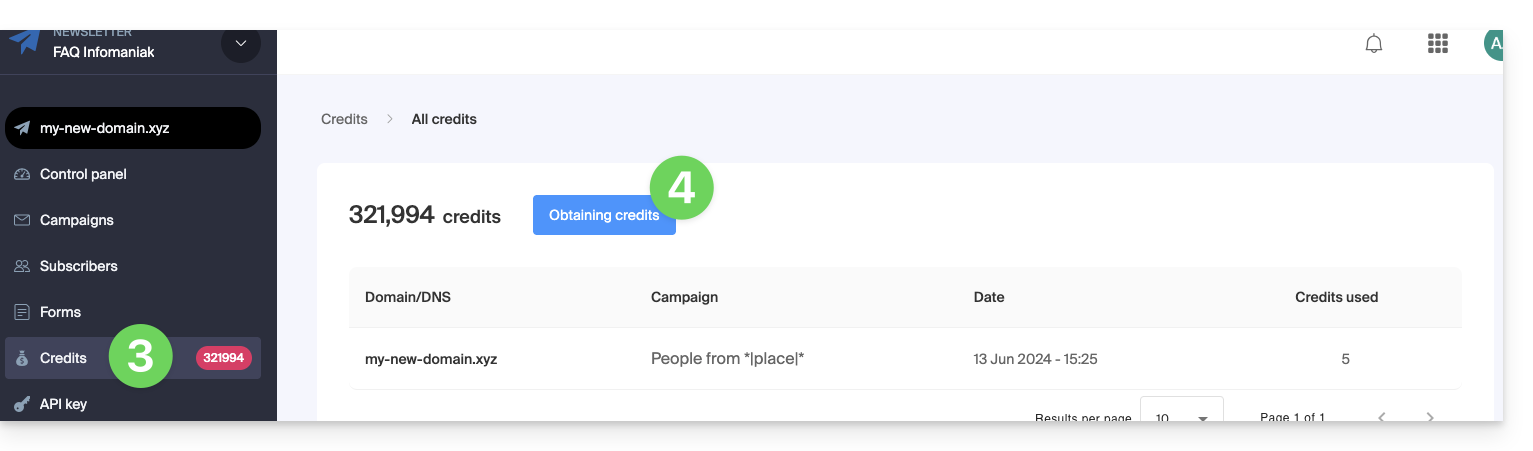Image resolution: width=1533 pixels, height=451 pixels.
Task: Click the Campaigns envelope icon
Action: pos(22,220)
